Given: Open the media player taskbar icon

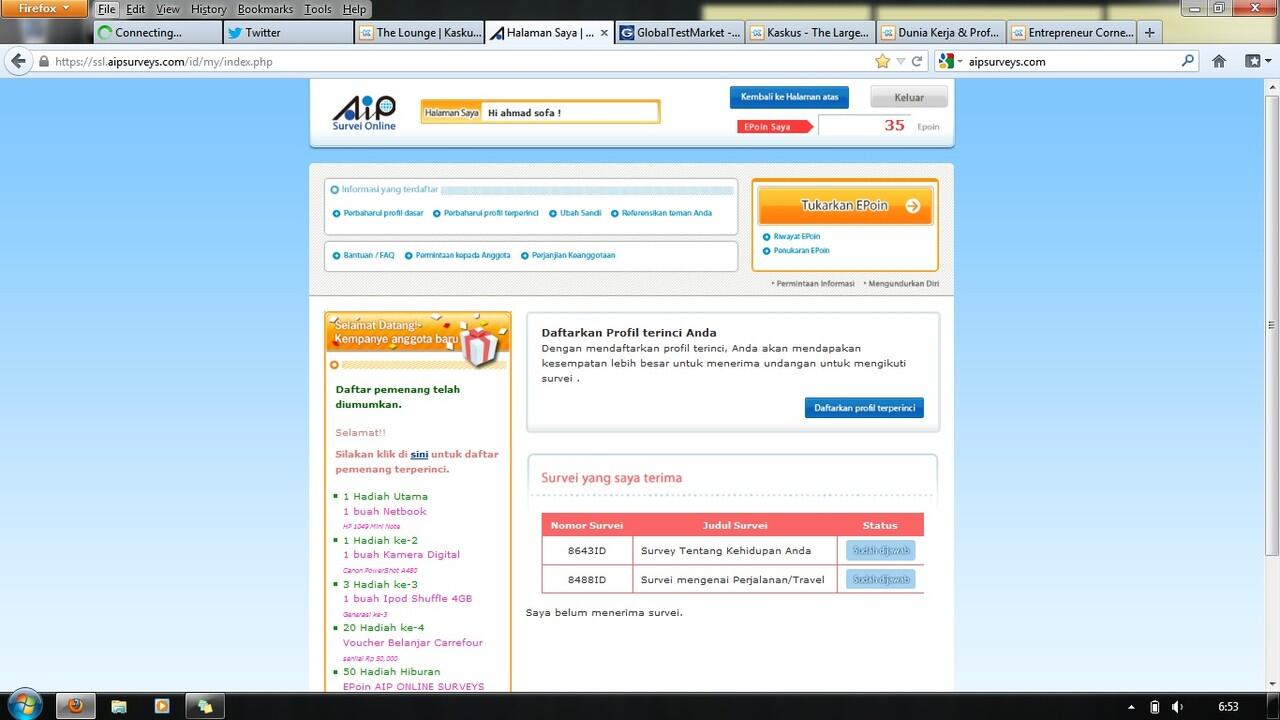Looking at the screenshot, I should [x=162, y=706].
